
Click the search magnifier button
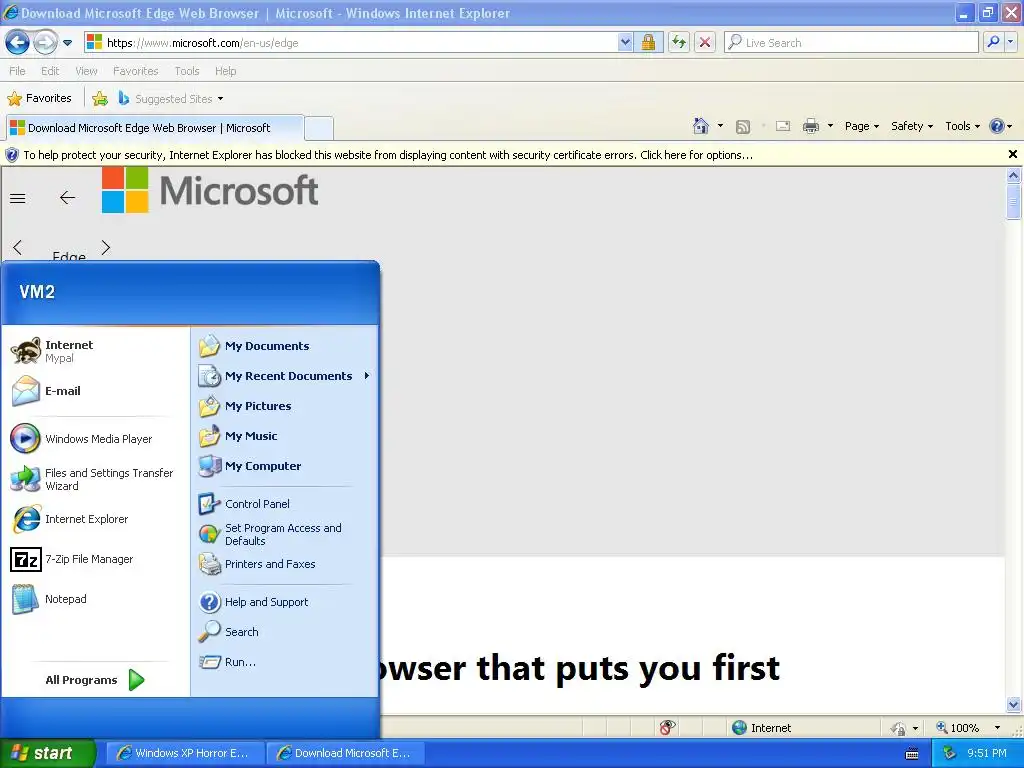point(993,43)
